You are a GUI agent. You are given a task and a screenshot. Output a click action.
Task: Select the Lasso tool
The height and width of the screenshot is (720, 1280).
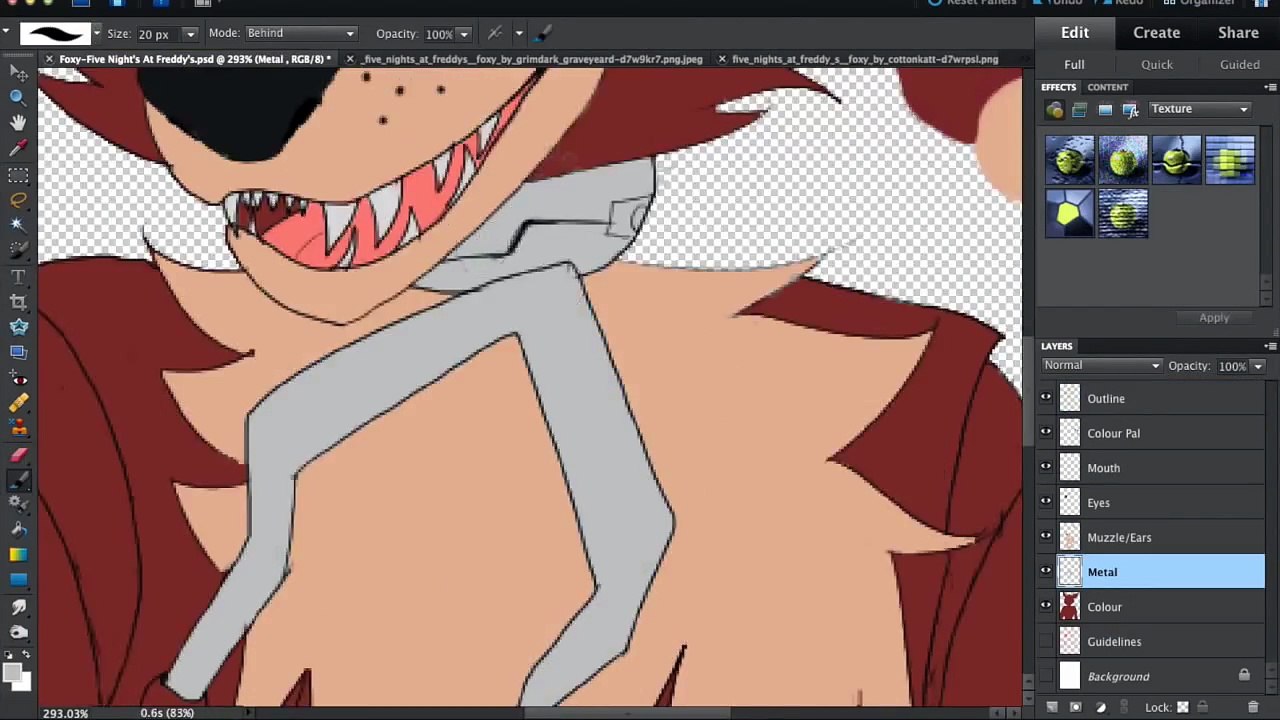click(18, 199)
